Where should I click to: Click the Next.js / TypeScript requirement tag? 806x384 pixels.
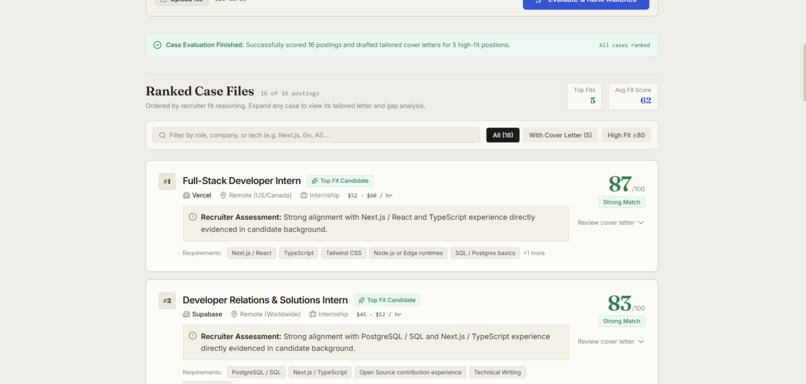click(x=320, y=372)
